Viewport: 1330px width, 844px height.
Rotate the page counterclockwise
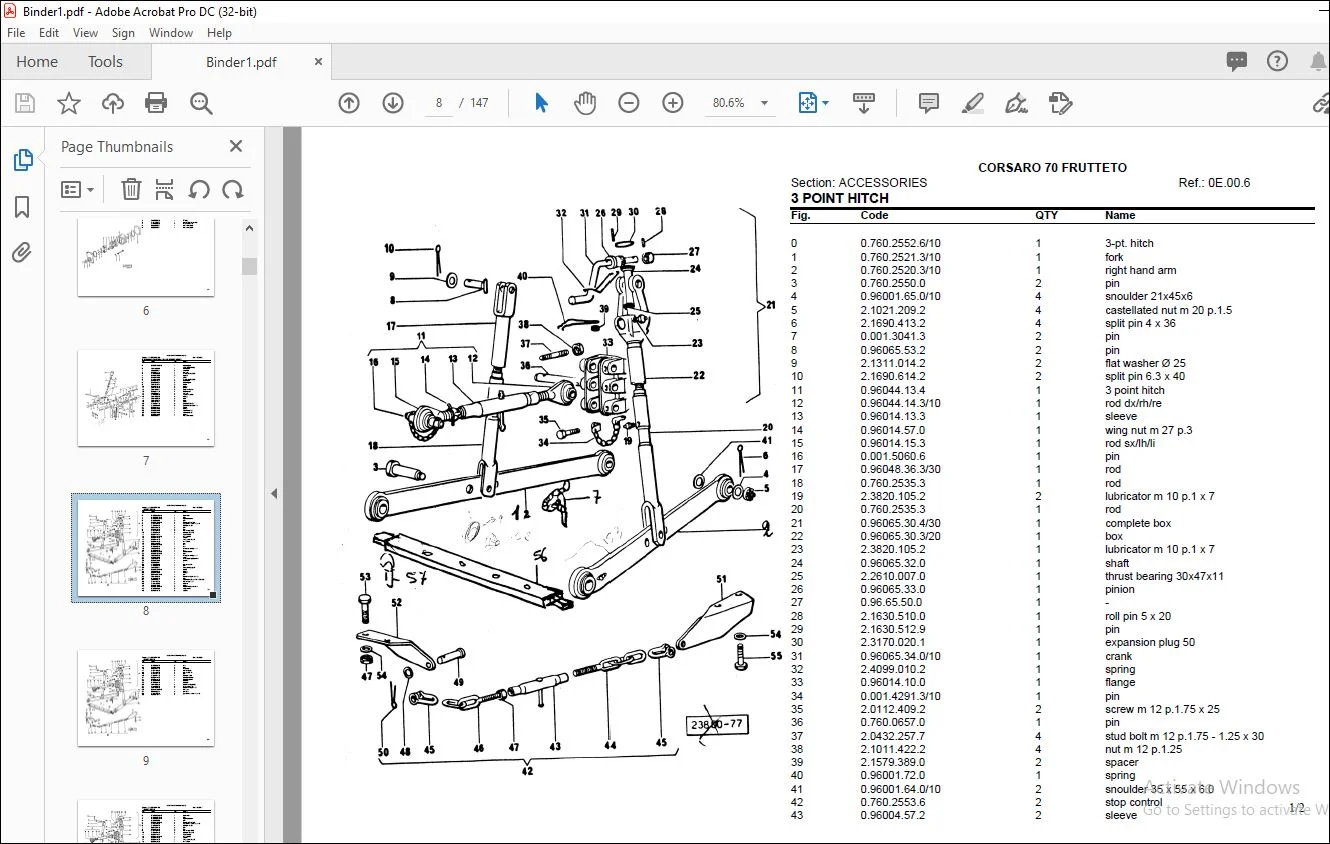click(199, 189)
